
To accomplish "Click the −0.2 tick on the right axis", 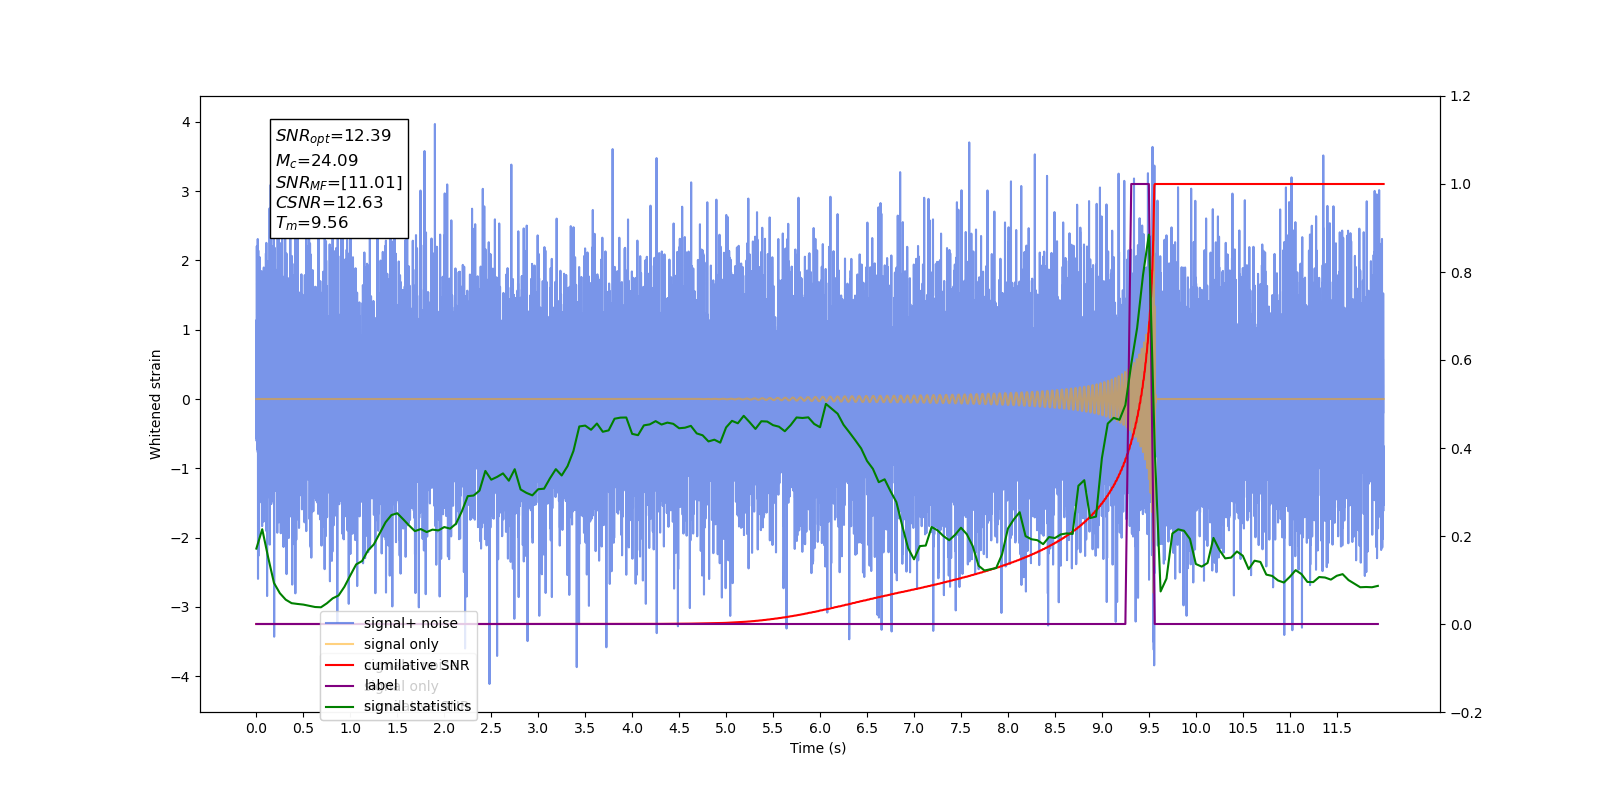I will tap(1466, 713).
